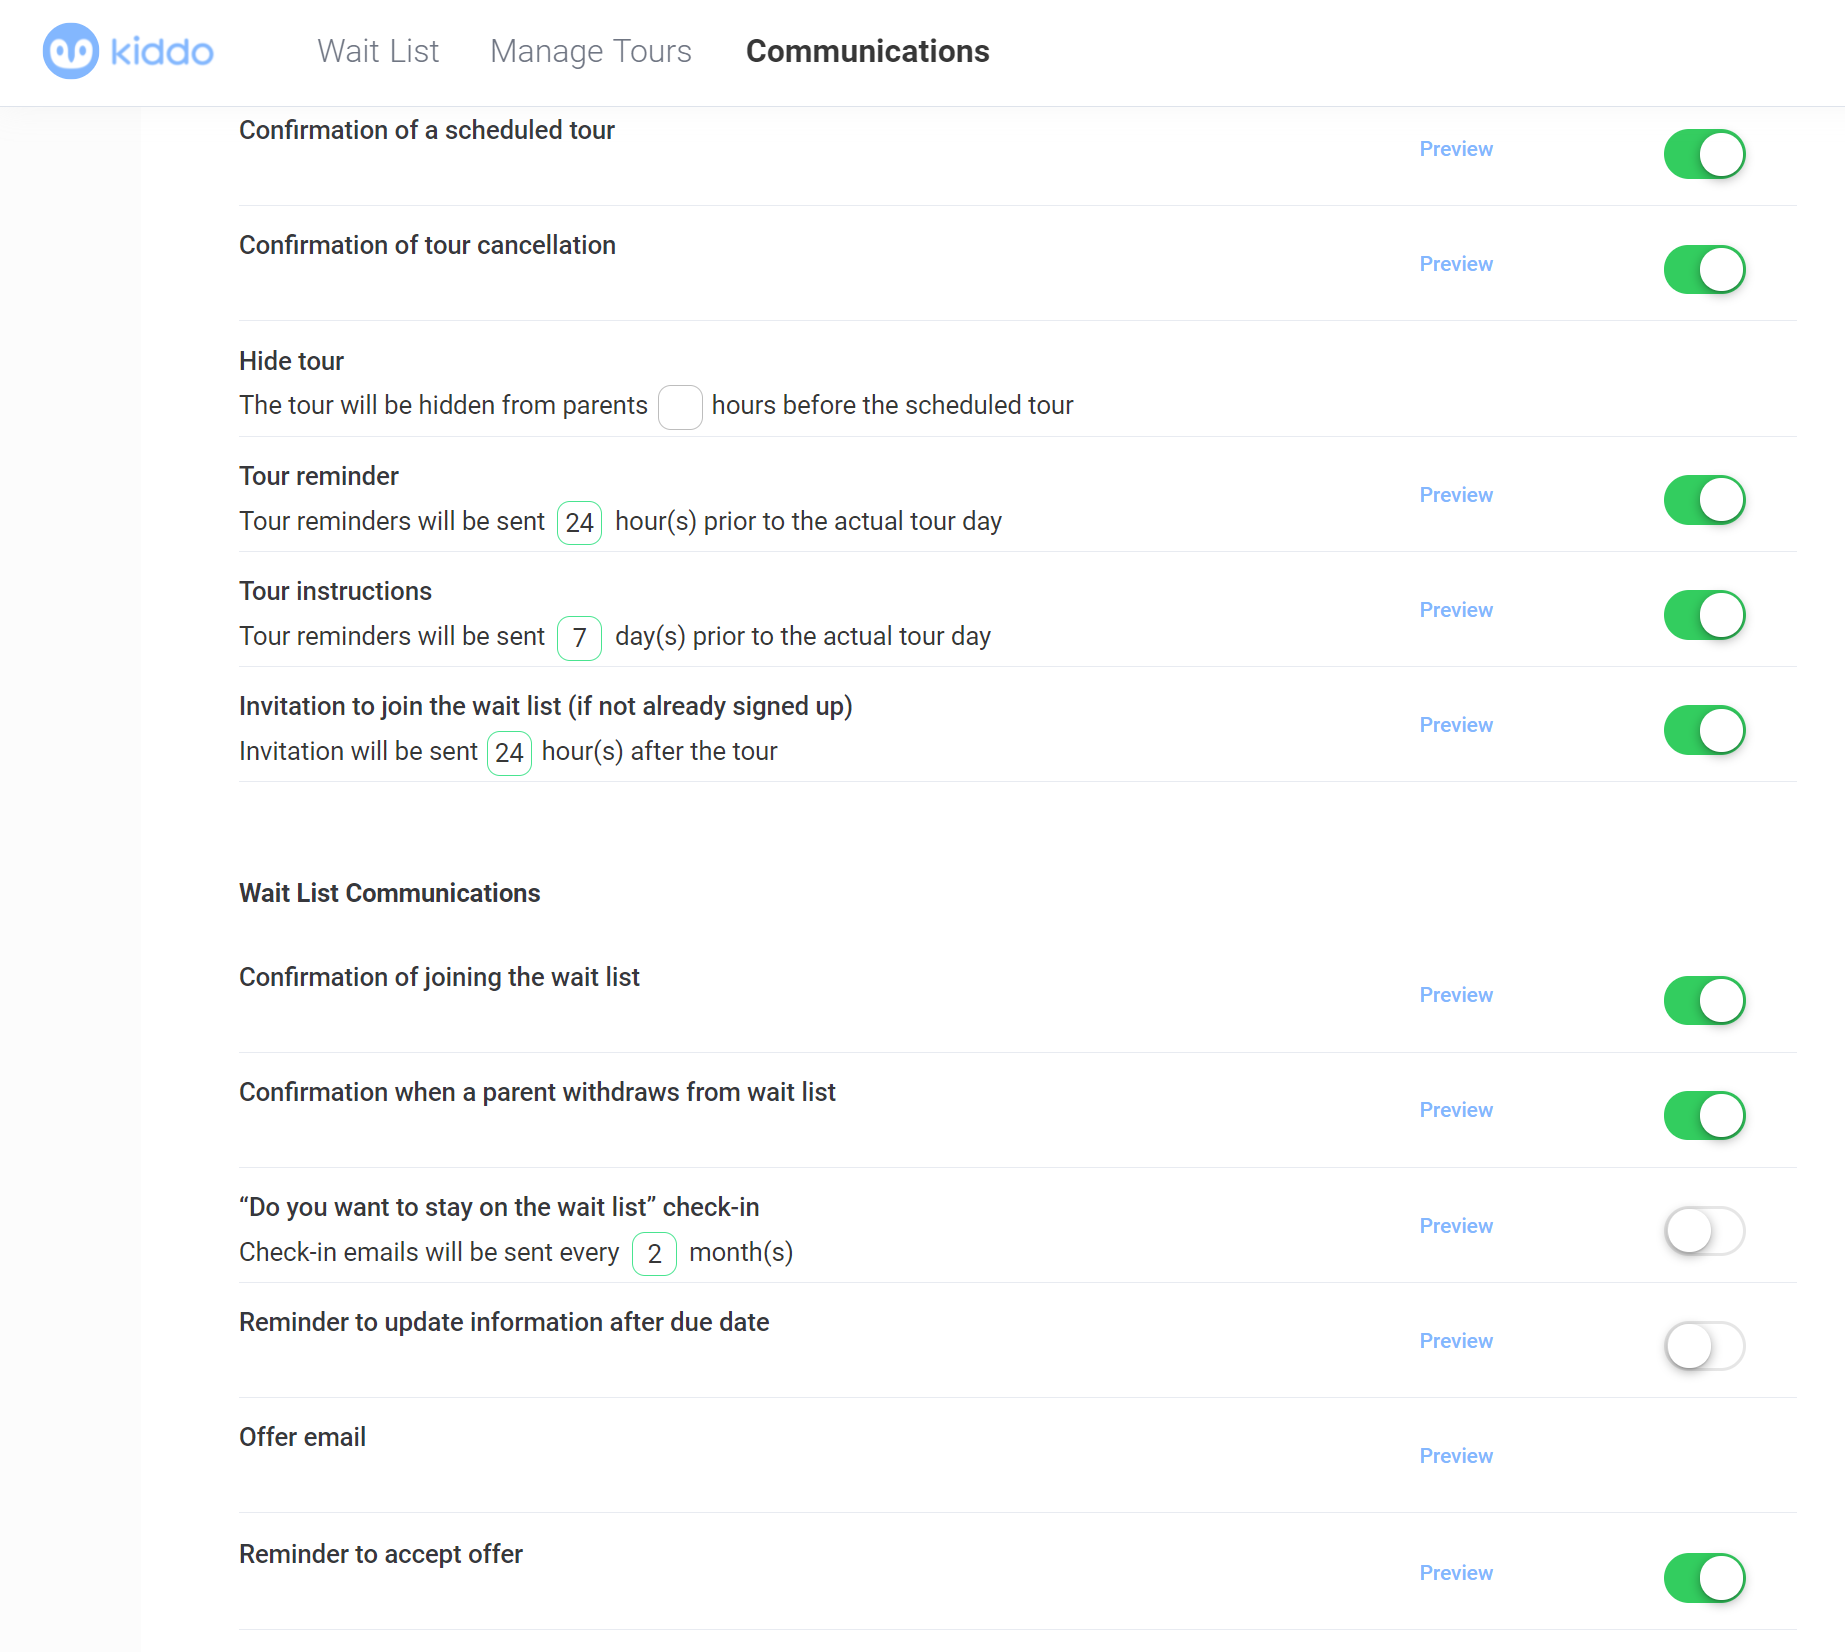Open the Wait List tab
Image resolution: width=1845 pixels, height=1652 pixels.
point(378,51)
